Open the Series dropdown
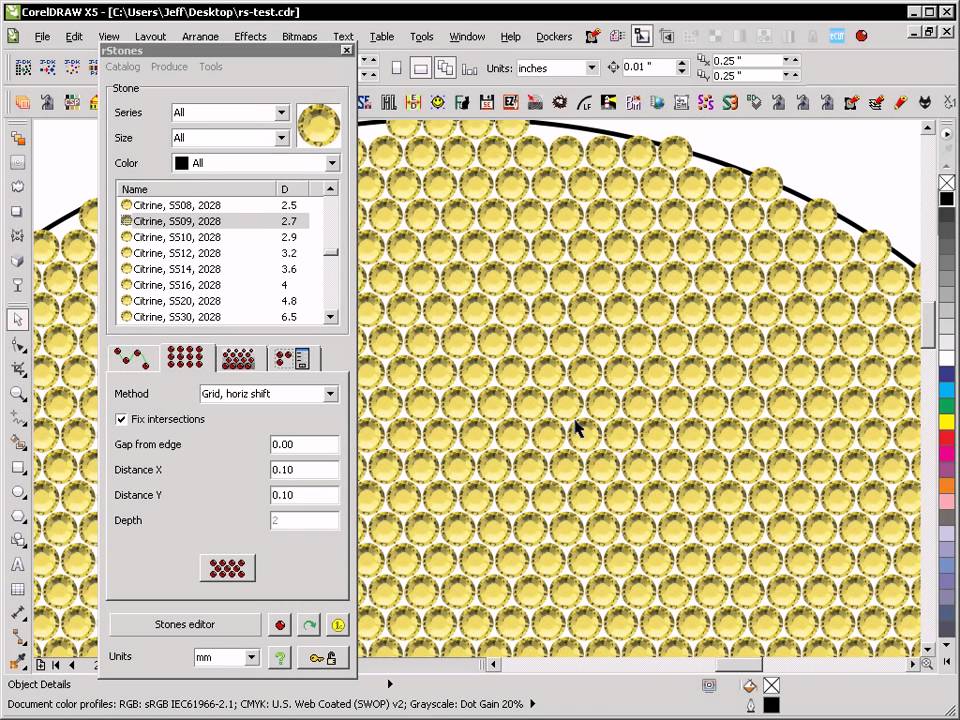The image size is (960, 720). coord(282,113)
